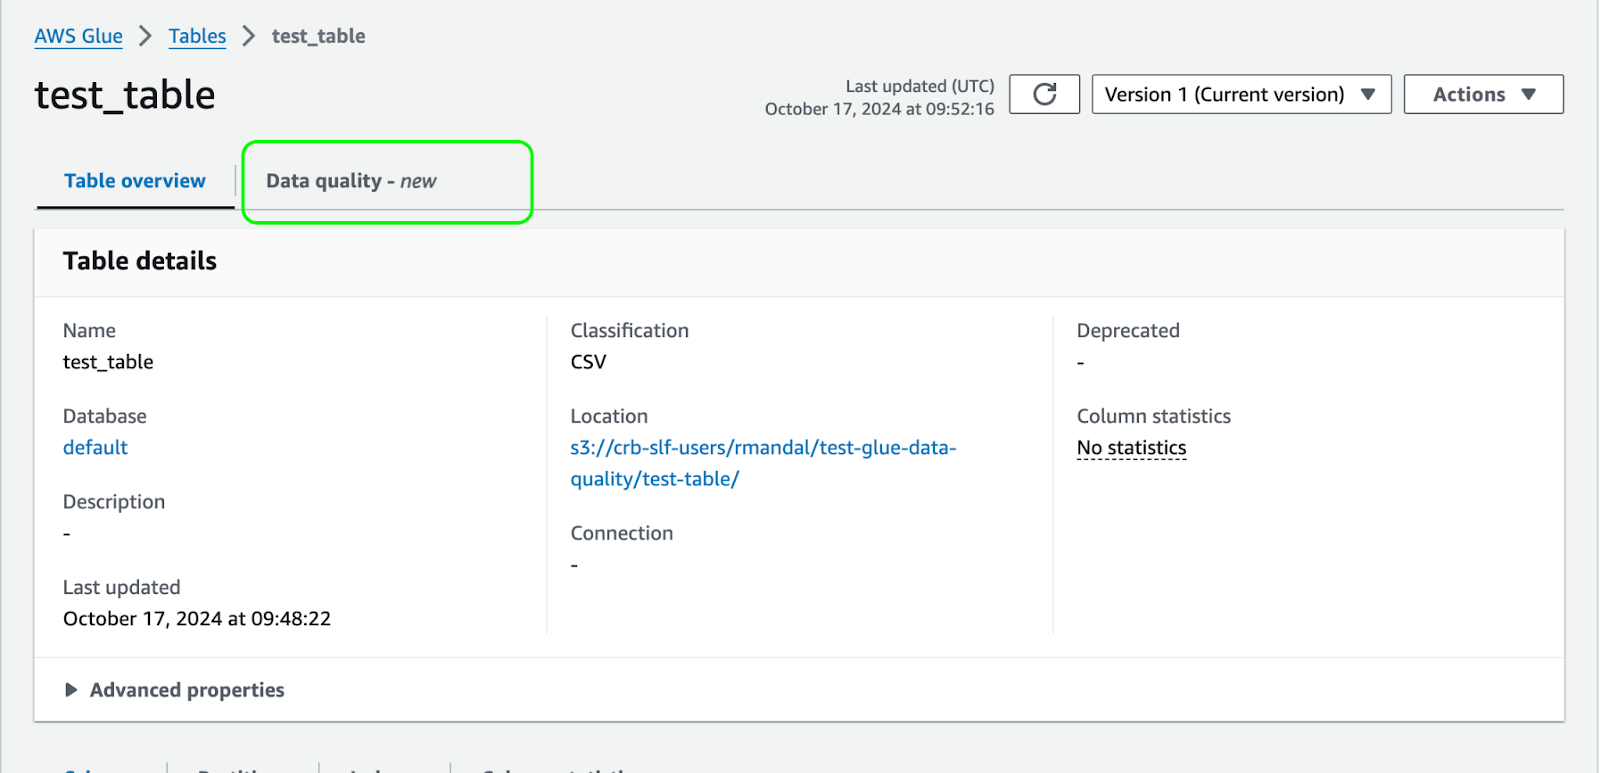
Task: Go to the AWS Glue breadcrumb link
Action: 78,36
